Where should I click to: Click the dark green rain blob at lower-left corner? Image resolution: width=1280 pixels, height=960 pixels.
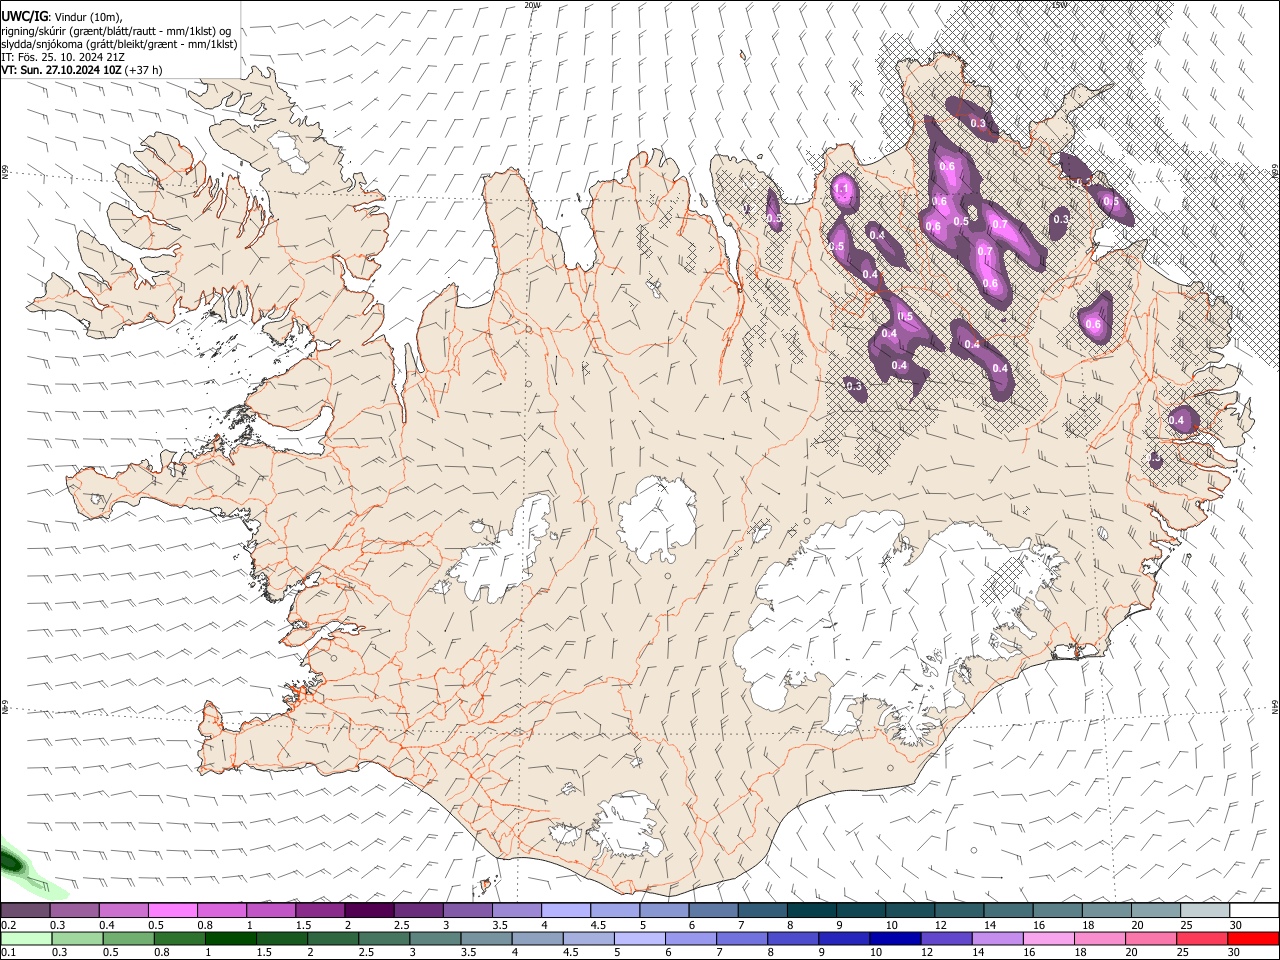coord(12,861)
